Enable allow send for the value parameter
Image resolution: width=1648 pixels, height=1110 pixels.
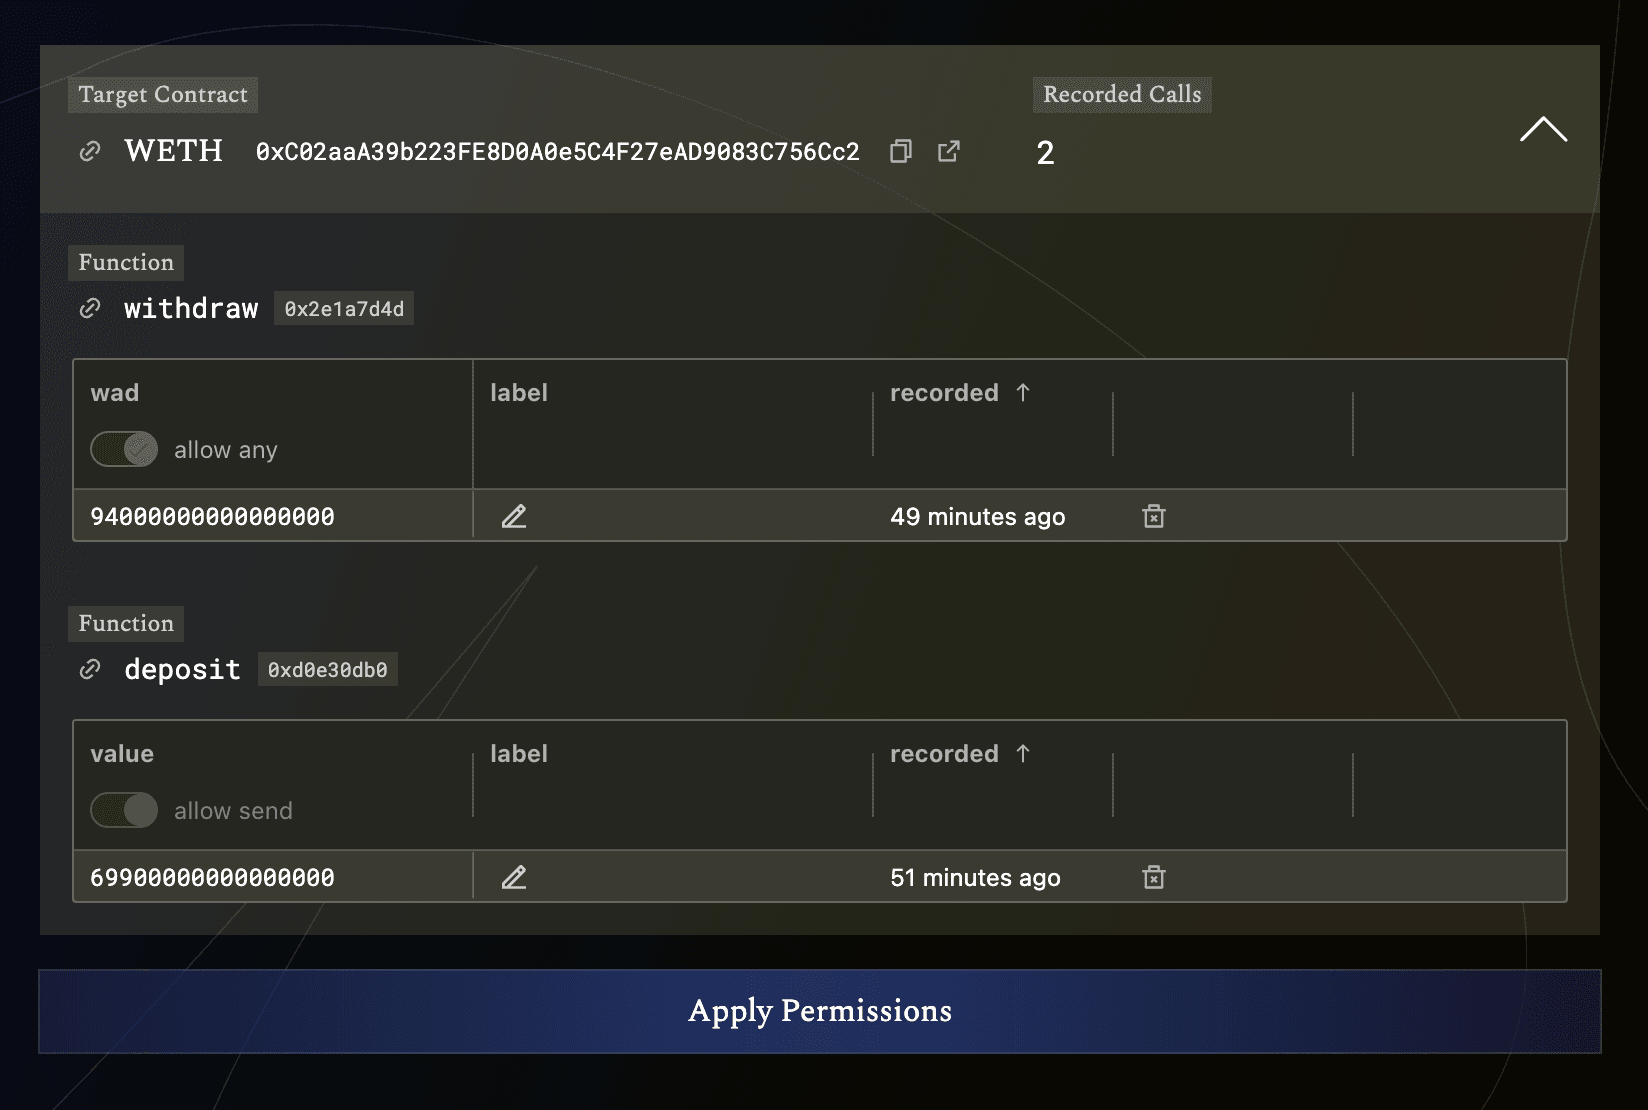[123, 810]
